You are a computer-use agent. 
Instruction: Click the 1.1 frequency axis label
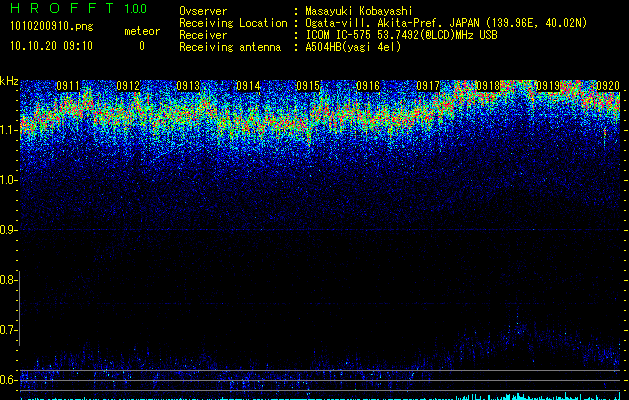coord(8,130)
